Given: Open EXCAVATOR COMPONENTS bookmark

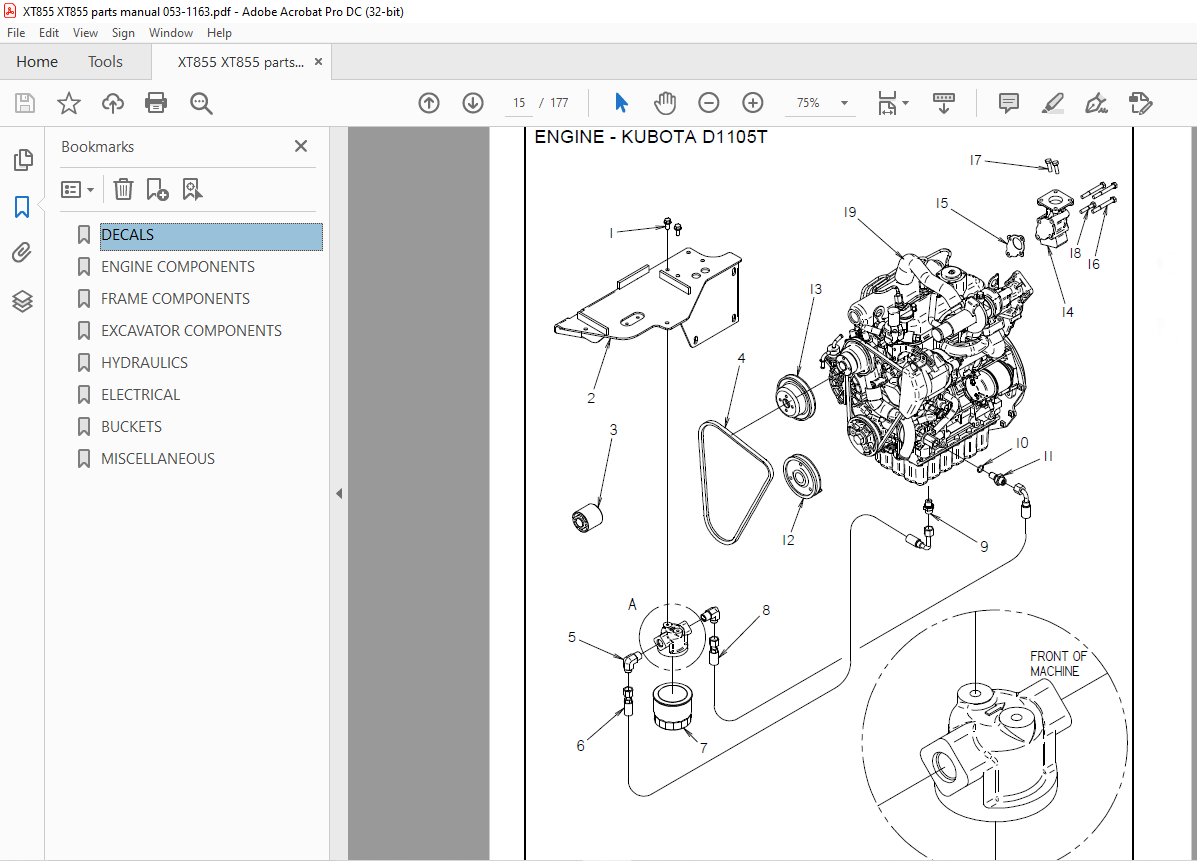Looking at the screenshot, I should point(191,331).
